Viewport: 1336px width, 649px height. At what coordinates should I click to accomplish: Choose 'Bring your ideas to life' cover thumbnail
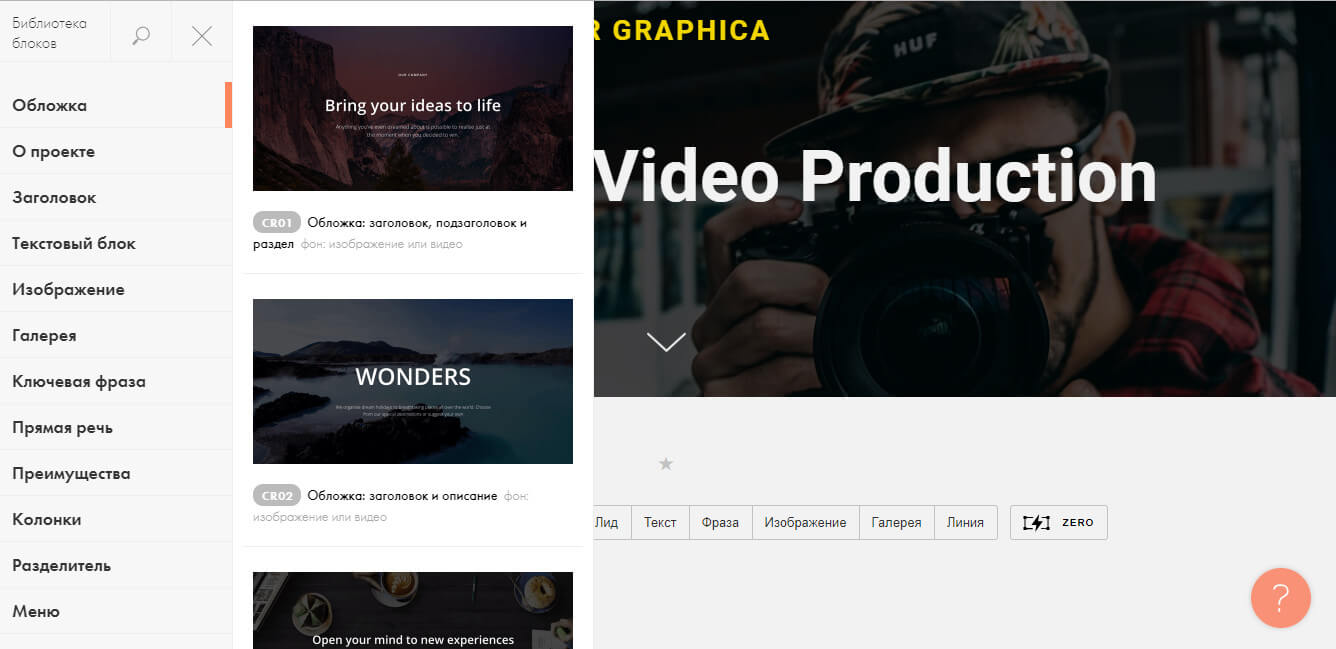(x=413, y=108)
